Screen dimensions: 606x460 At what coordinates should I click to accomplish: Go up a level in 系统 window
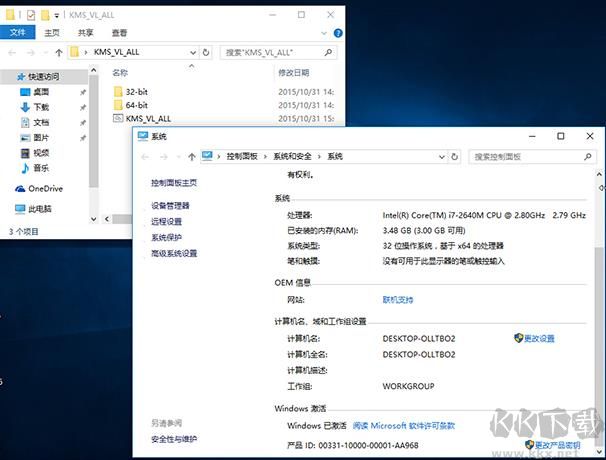click(192, 157)
